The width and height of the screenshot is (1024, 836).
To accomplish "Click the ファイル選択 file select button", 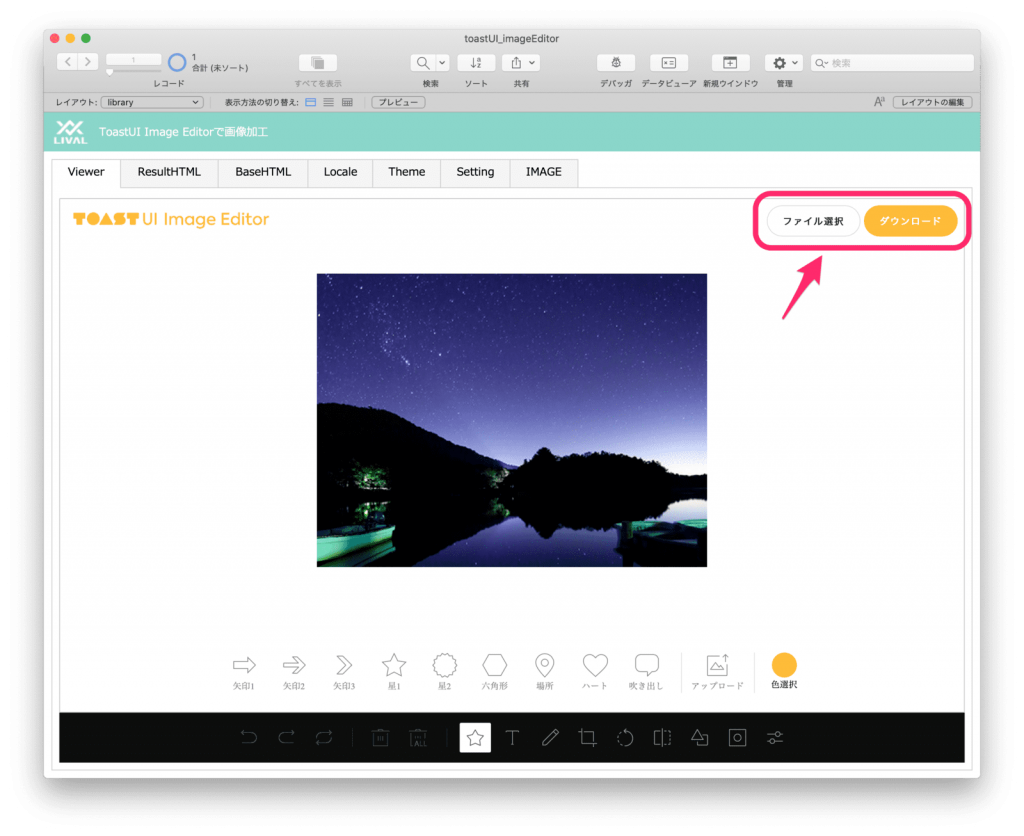I will 812,220.
